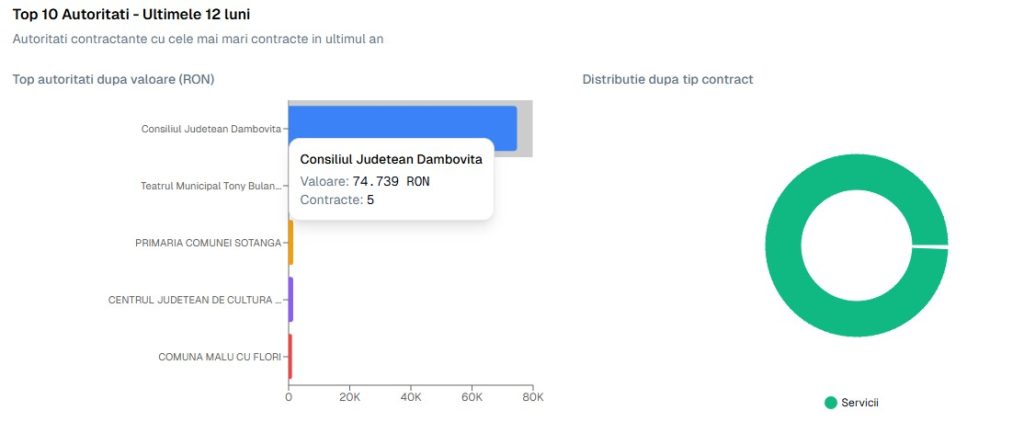This screenshot has height=422, width=1024.
Task: Select the red COMUNA MALU CU FLORI bar
Action: (290, 356)
